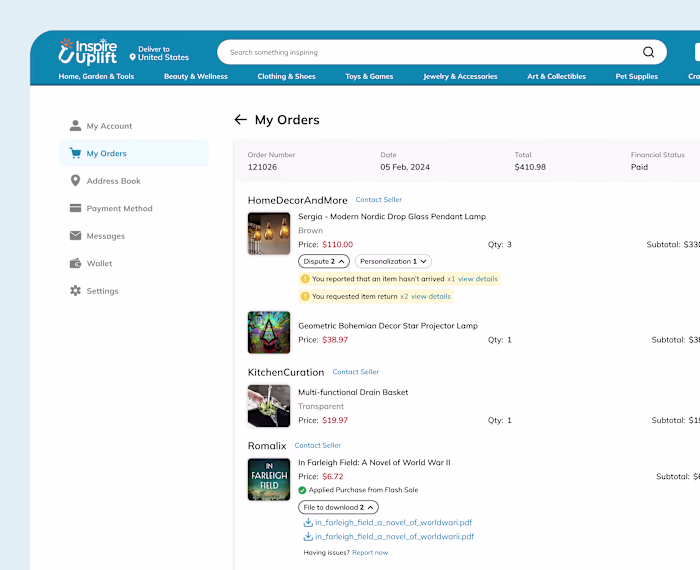Collapse the File to download 2 expander
This screenshot has width=700, height=570.
(x=338, y=508)
